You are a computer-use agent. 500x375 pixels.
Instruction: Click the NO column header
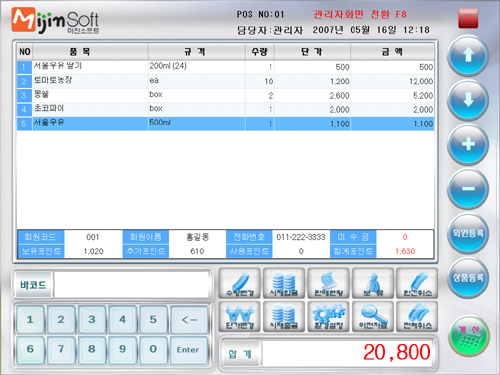[x=25, y=52]
